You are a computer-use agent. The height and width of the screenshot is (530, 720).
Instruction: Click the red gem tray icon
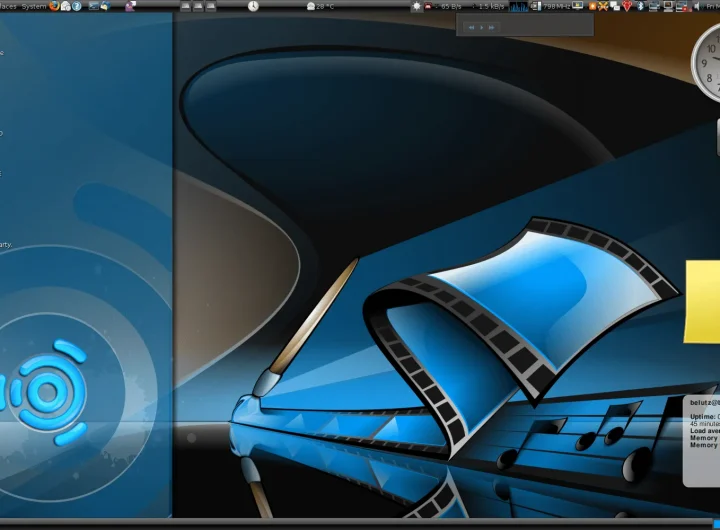point(627,6)
